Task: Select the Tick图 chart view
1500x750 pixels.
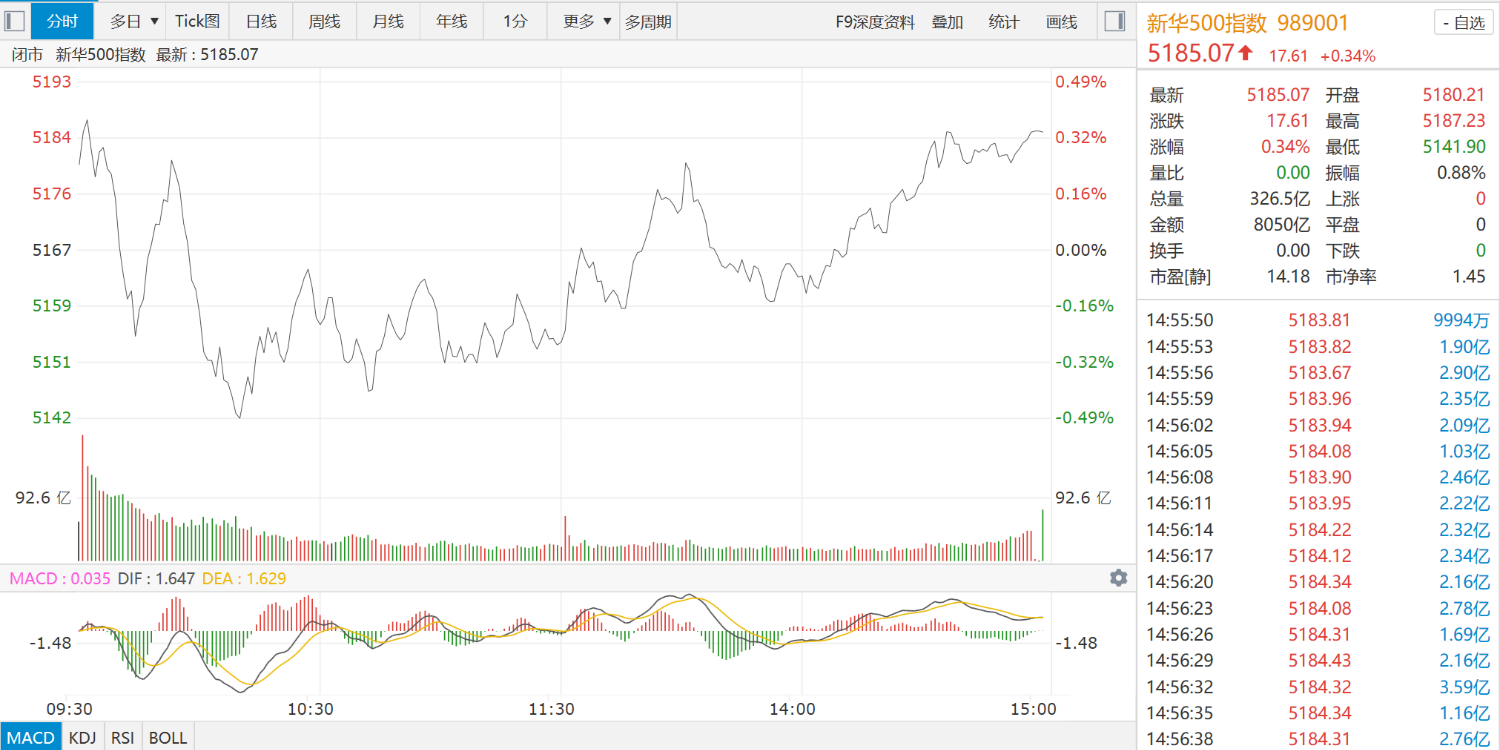Action: pos(197,21)
